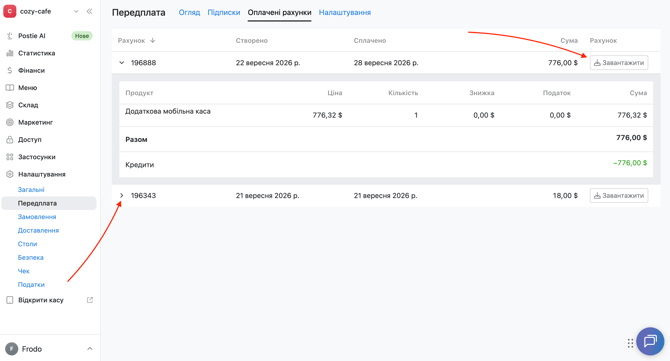Go to Замовлення settings link
670x361 pixels.
pos(37,217)
